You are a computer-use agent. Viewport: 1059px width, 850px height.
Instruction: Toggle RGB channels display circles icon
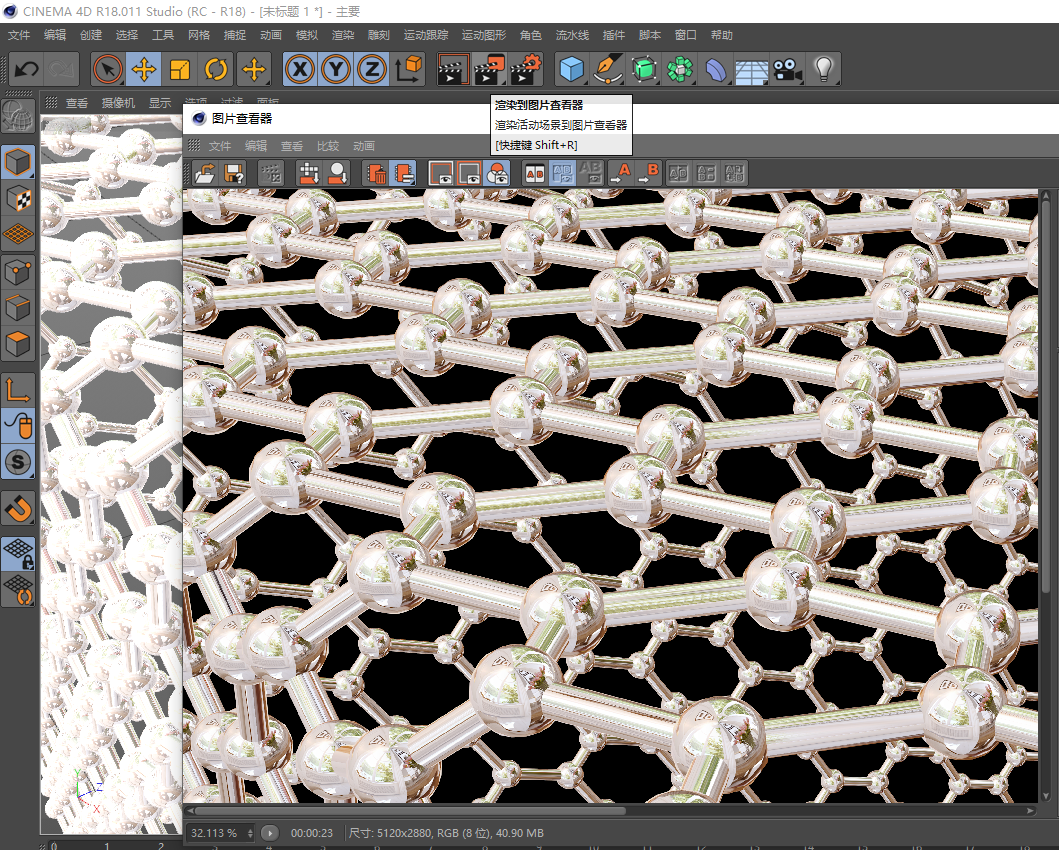(497, 174)
